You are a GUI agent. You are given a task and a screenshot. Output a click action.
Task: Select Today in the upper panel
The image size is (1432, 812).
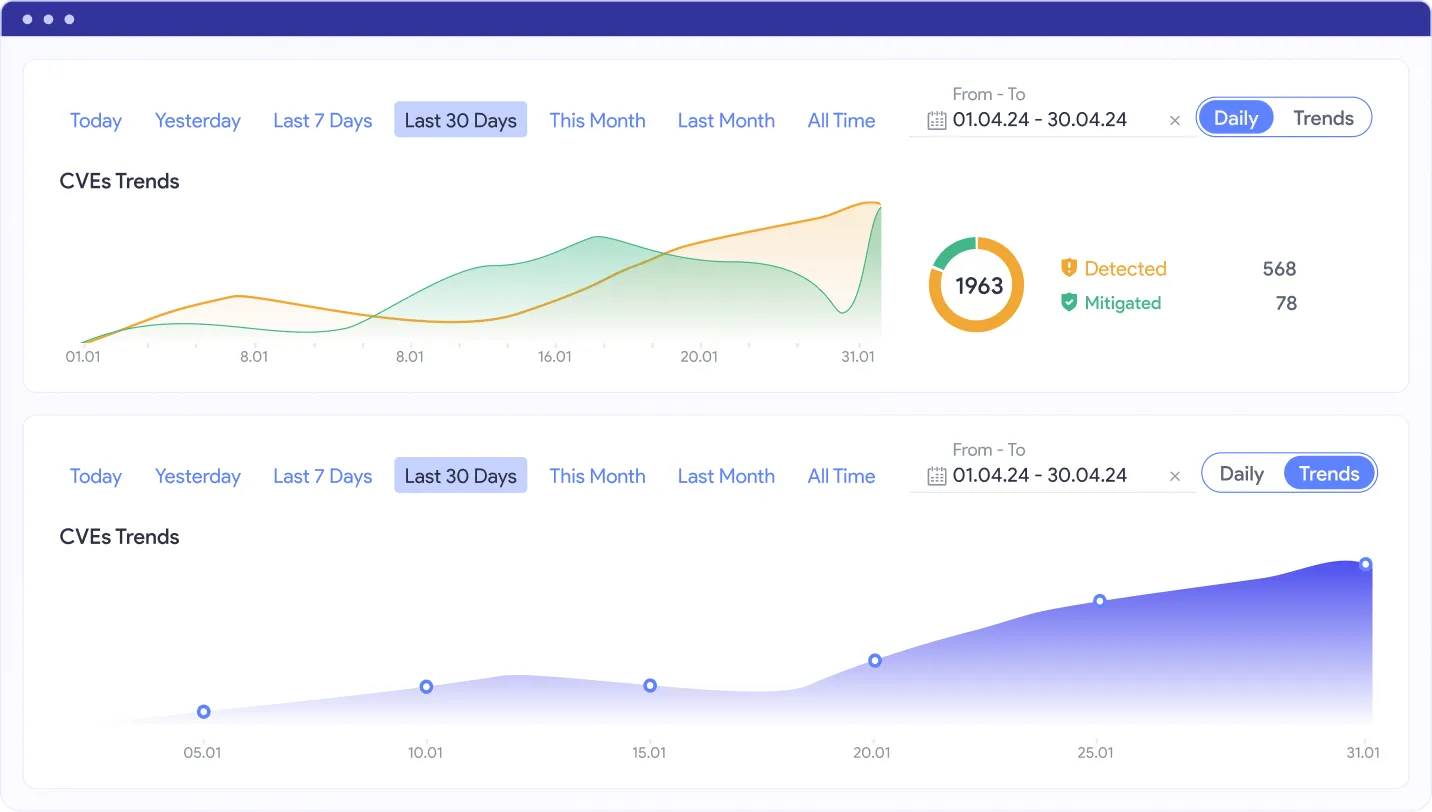coord(96,121)
